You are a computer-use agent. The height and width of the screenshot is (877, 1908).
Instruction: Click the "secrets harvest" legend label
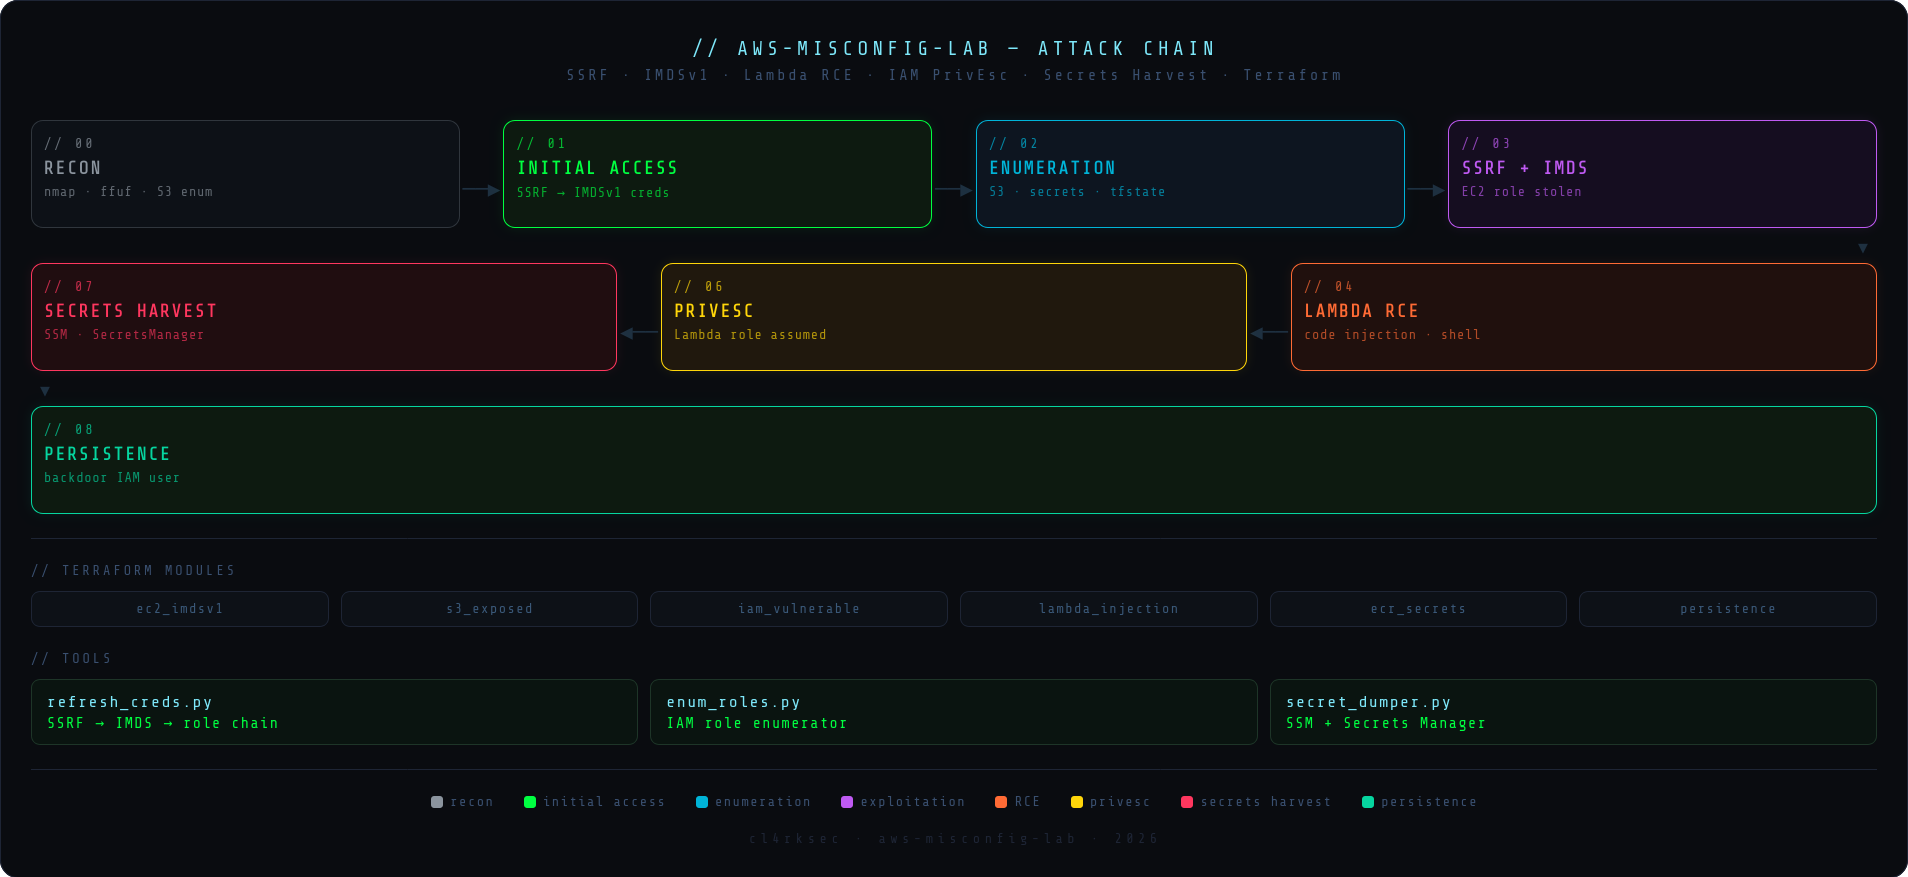(1266, 802)
